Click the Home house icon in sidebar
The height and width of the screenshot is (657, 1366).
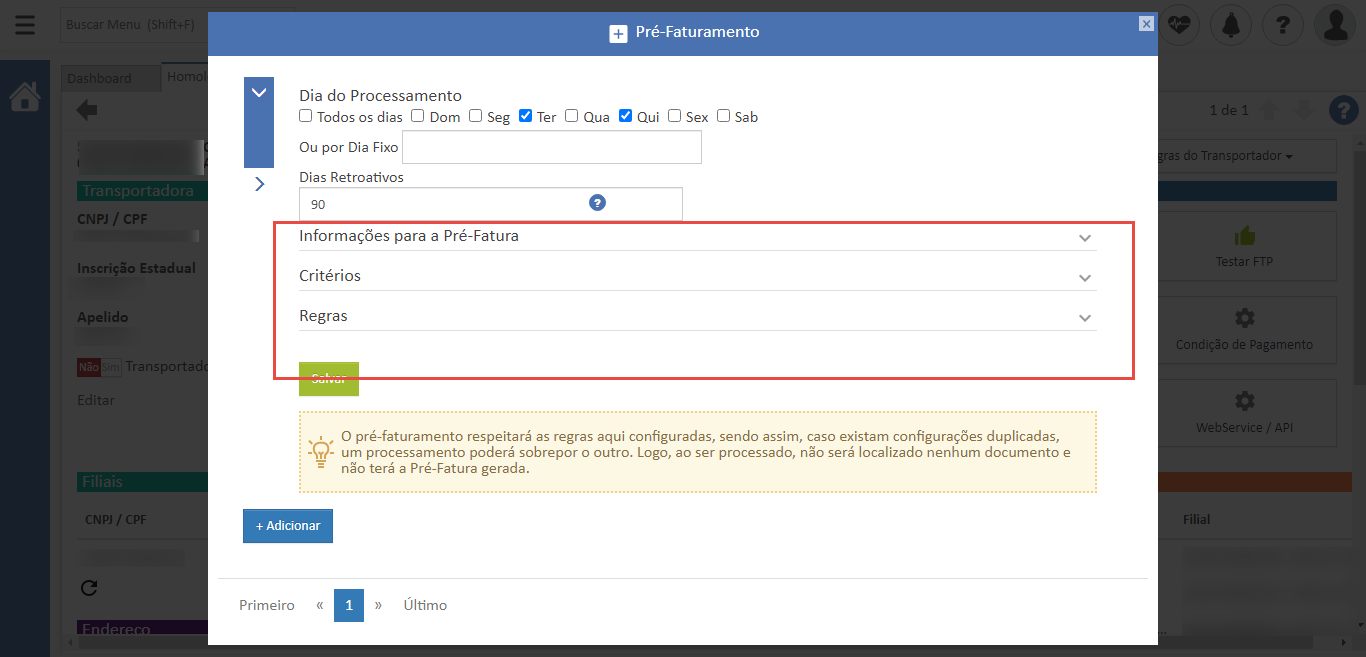pos(25,96)
